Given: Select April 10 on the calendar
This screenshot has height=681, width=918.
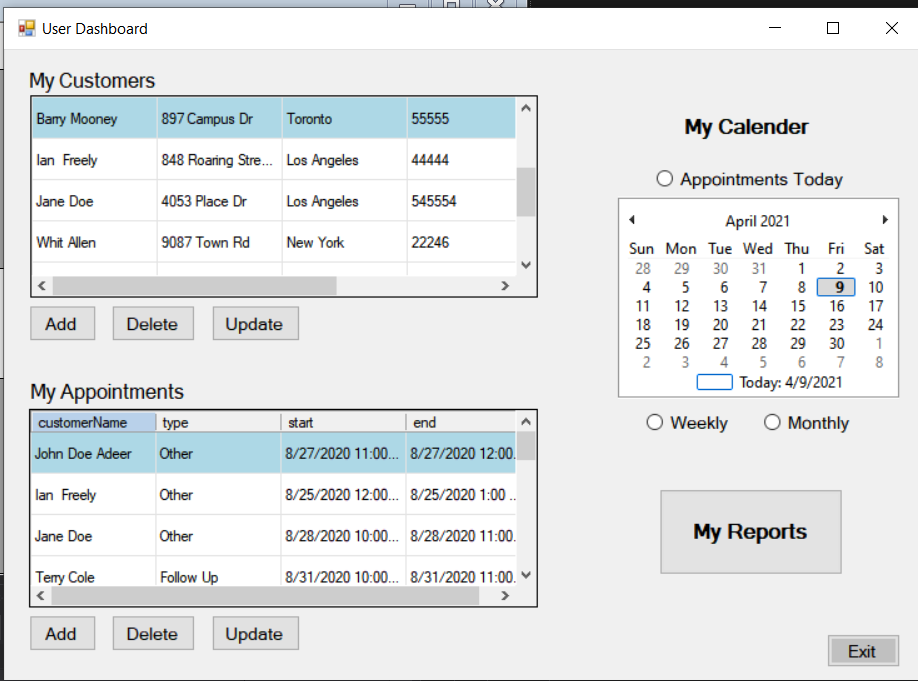Looking at the screenshot, I should [875, 287].
